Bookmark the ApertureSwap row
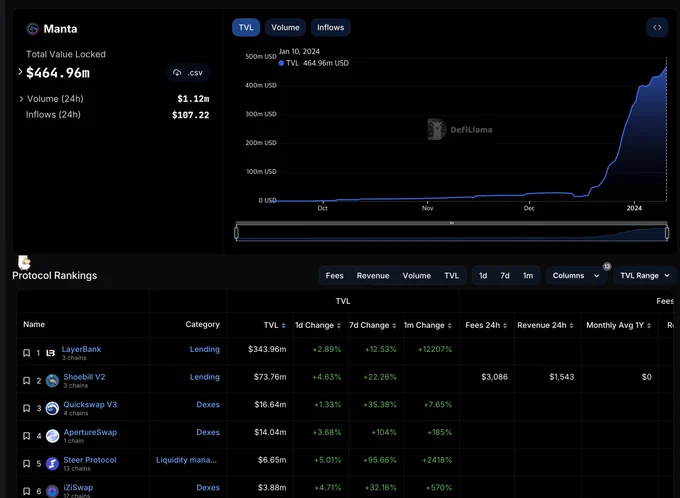680x498 pixels. pyautogui.click(x=26, y=436)
